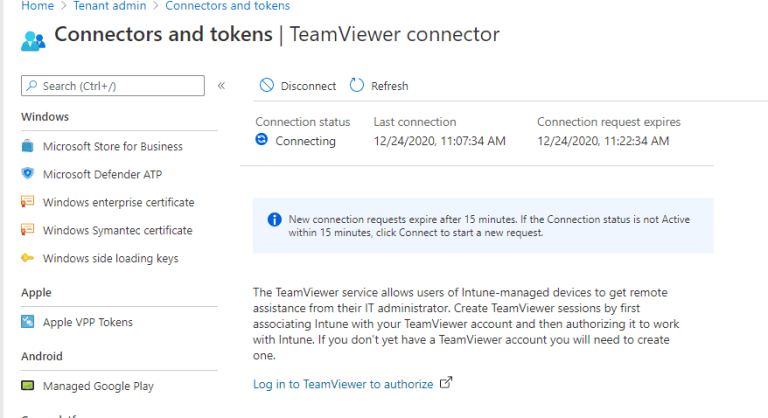Click the Disconnect icon in the toolbar
Image resolution: width=768 pixels, height=418 pixels.
tap(266, 86)
